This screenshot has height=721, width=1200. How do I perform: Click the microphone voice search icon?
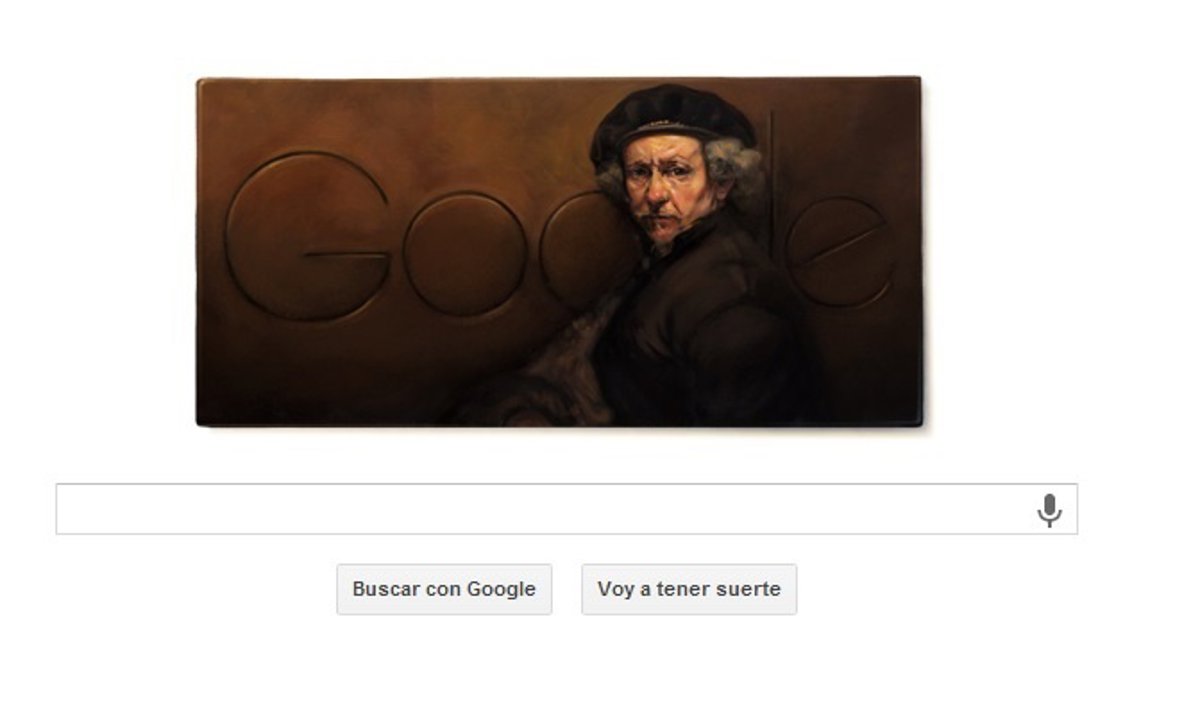pyautogui.click(x=1048, y=510)
